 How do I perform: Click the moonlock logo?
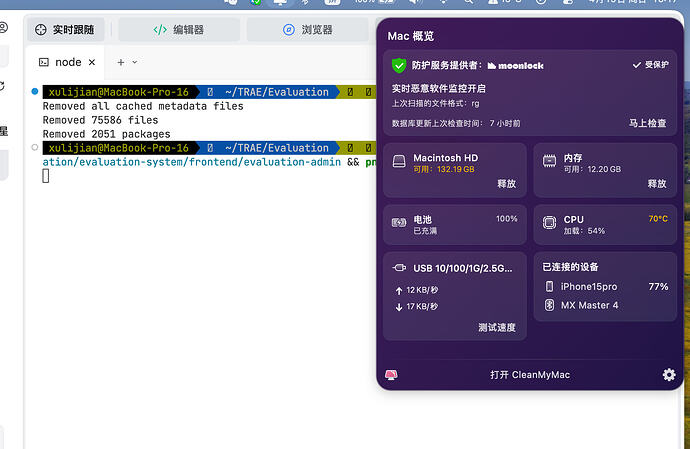[516, 66]
